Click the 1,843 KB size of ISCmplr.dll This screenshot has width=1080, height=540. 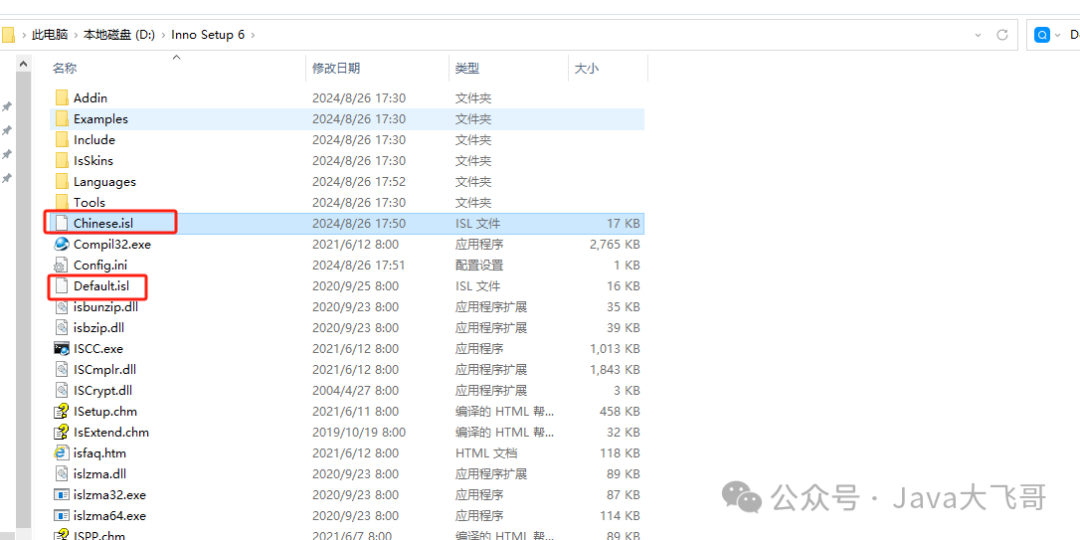click(614, 369)
